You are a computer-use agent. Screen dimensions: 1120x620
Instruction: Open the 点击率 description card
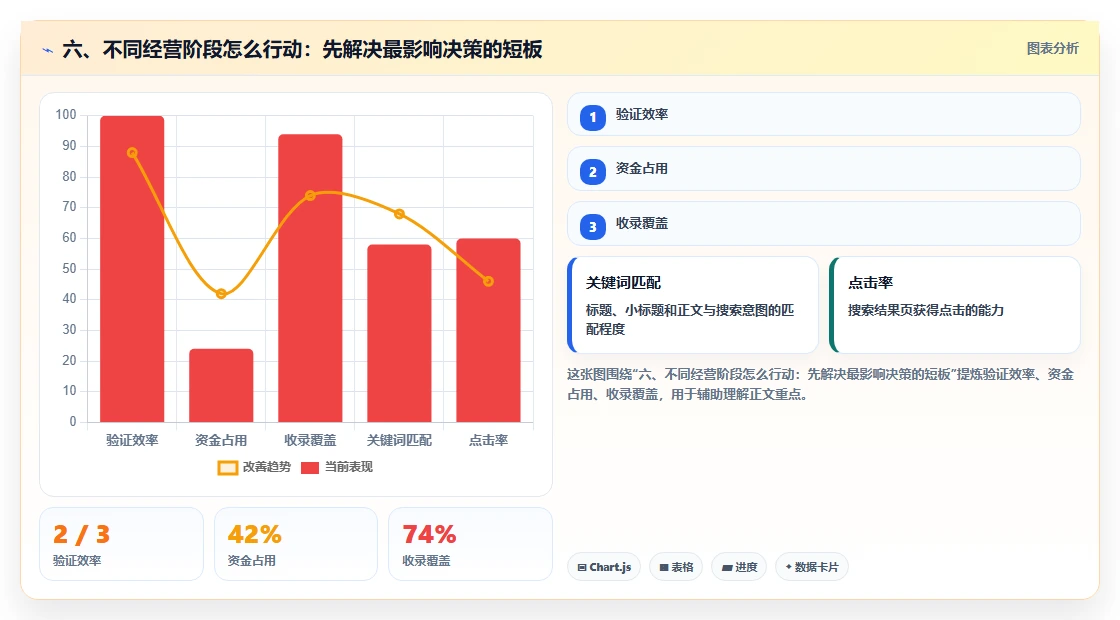click(955, 305)
